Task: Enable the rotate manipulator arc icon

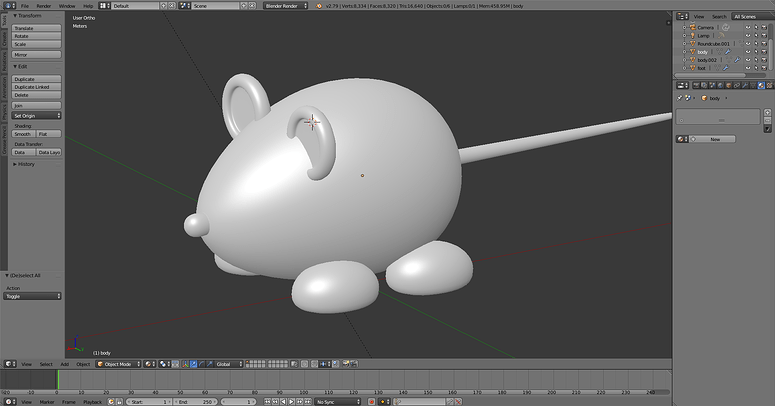Action: click(202, 364)
